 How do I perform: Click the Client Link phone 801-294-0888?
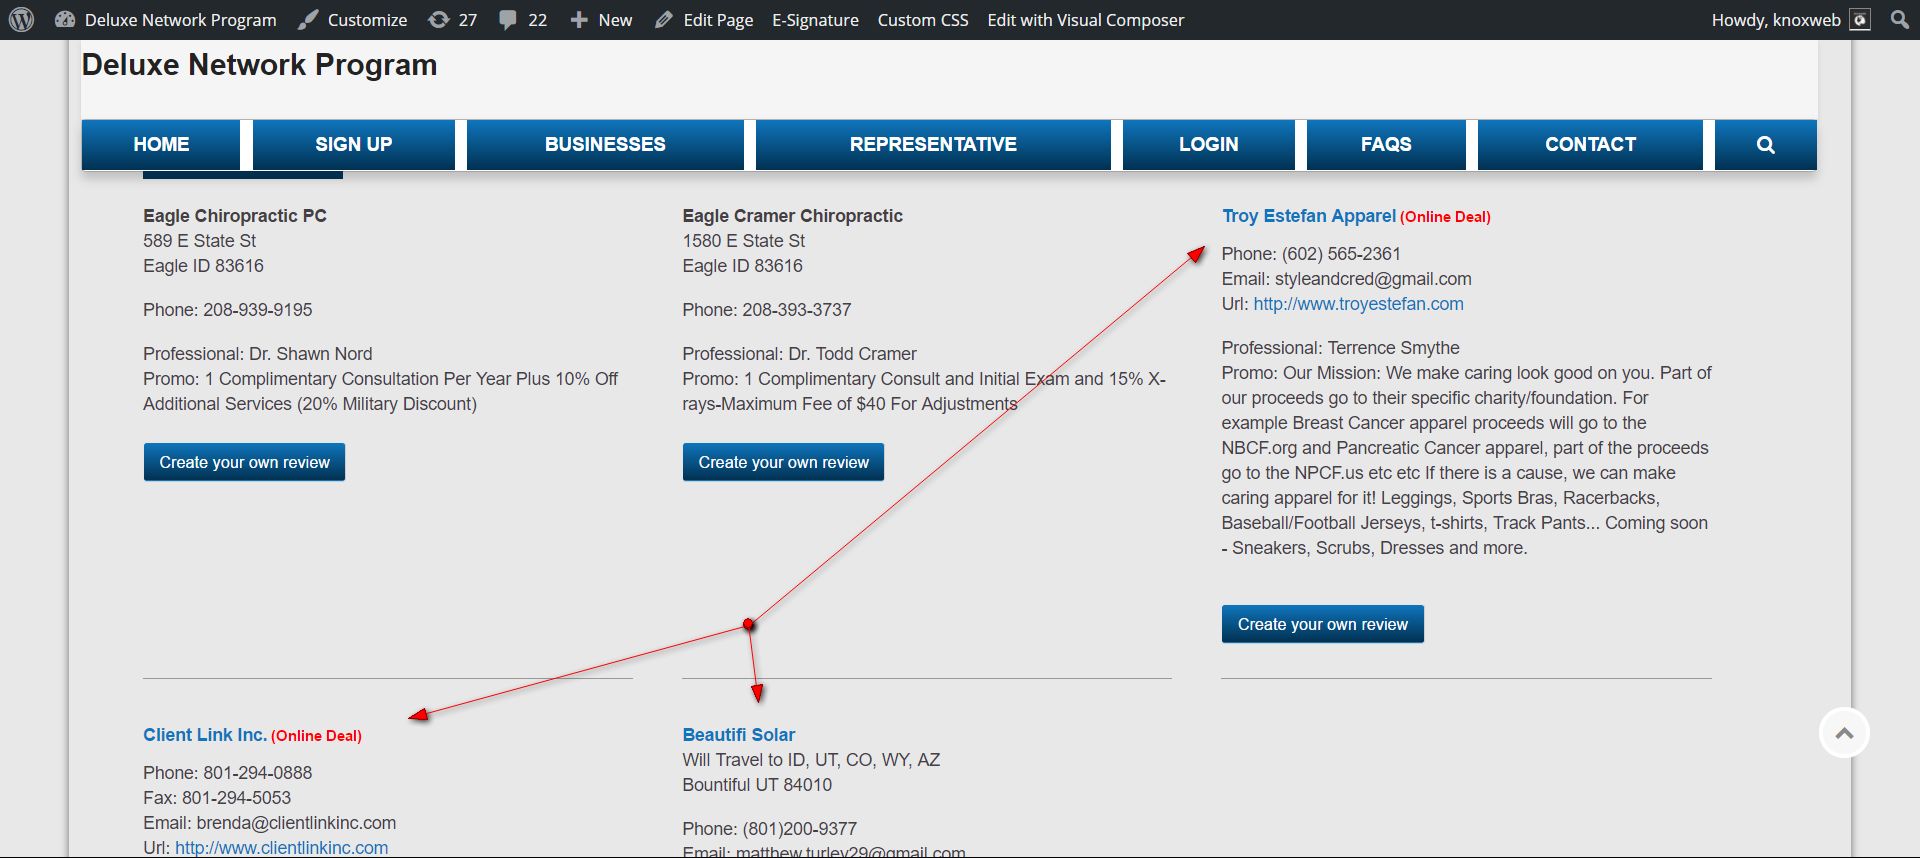258,773
